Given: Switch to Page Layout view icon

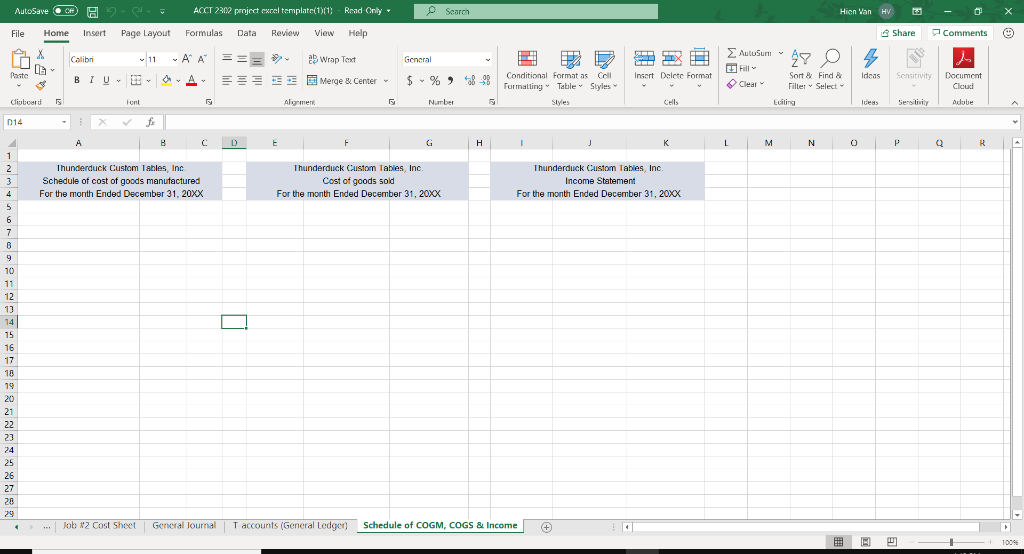Looking at the screenshot, I should [865, 542].
